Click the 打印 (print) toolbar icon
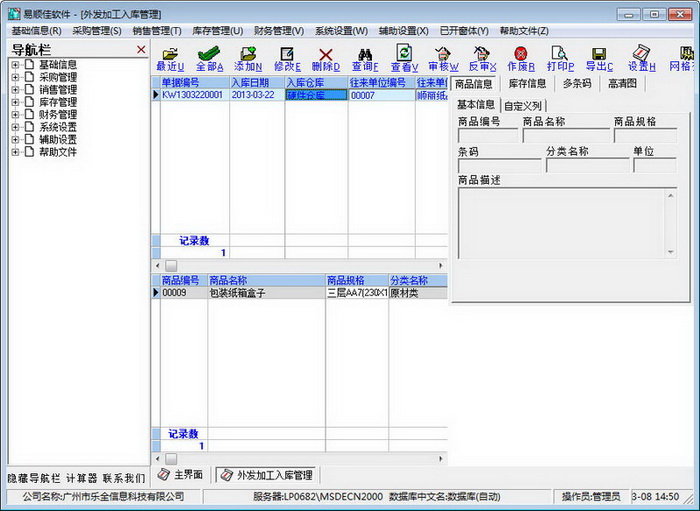Screen dimensions: 700x511 (x=559, y=58)
